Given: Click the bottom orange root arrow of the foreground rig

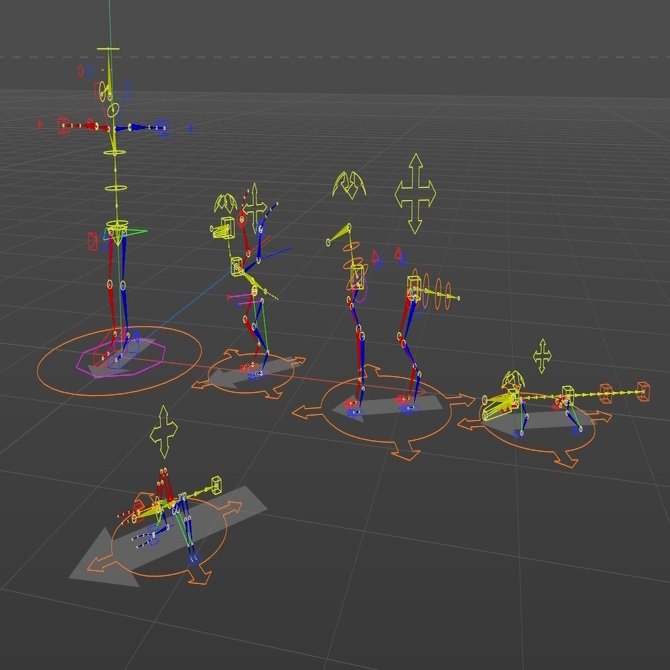Looking at the screenshot, I should point(199,577).
